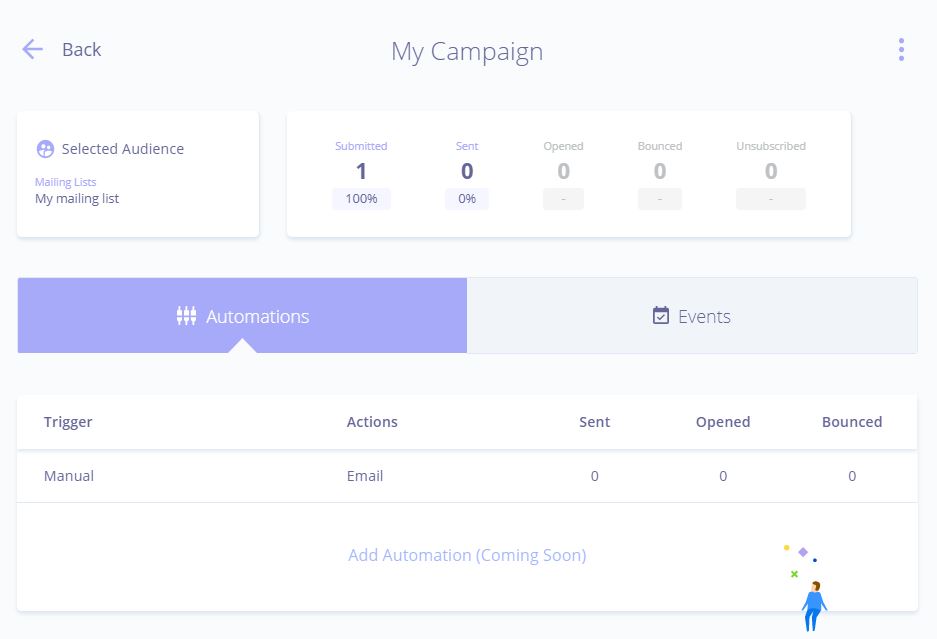937x639 pixels.
Task: Click the Selected Audience people icon
Action: click(45, 149)
